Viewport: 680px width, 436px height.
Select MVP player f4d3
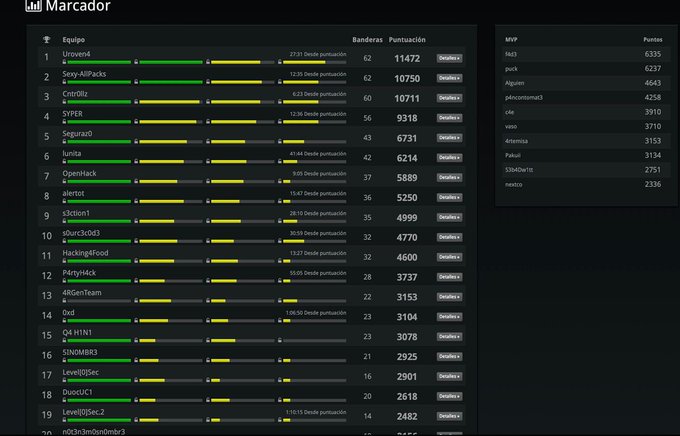point(511,54)
